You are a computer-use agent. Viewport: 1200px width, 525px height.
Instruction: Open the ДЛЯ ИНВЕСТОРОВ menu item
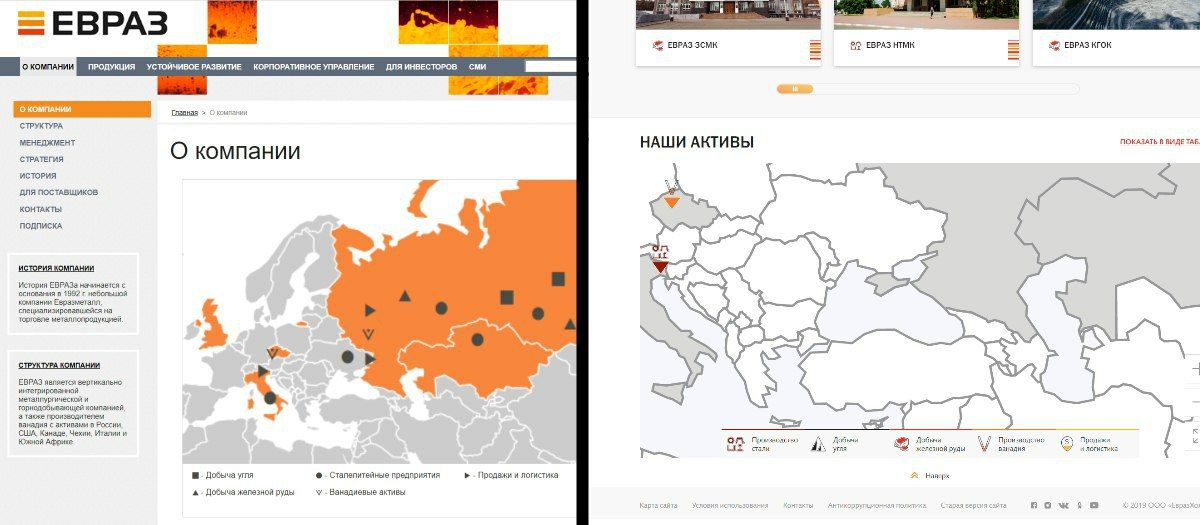point(421,67)
